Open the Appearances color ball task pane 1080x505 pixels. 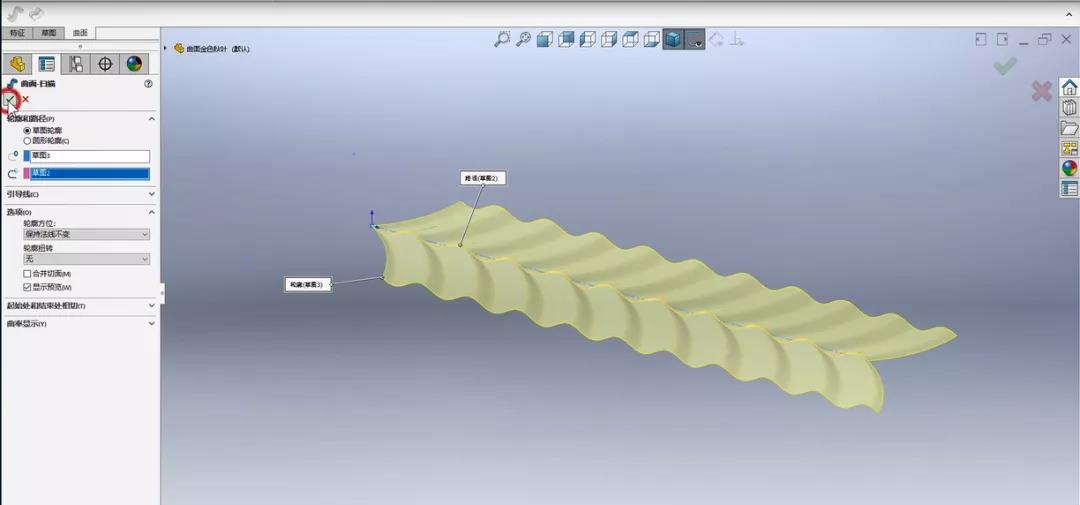pyautogui.click(x=1070, y=168)
